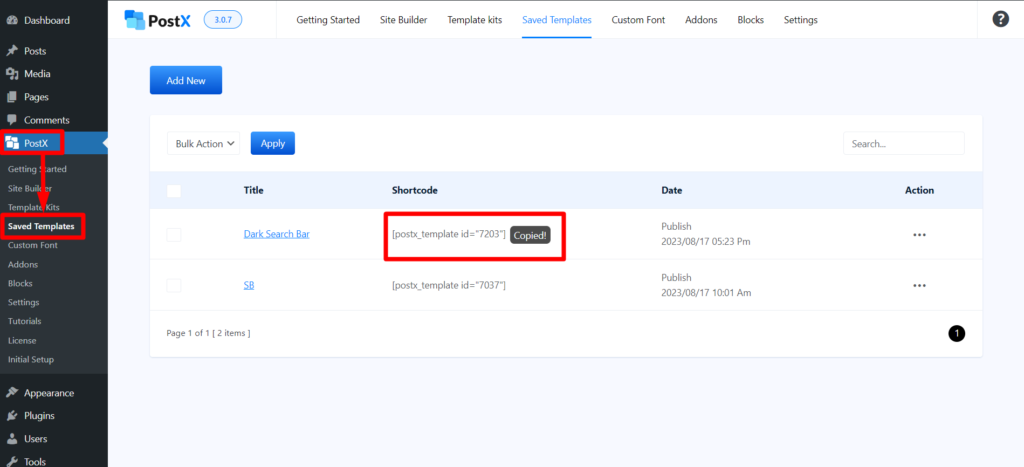
Task: Click the Posts pin icon
Action: [x=12, y=51]
